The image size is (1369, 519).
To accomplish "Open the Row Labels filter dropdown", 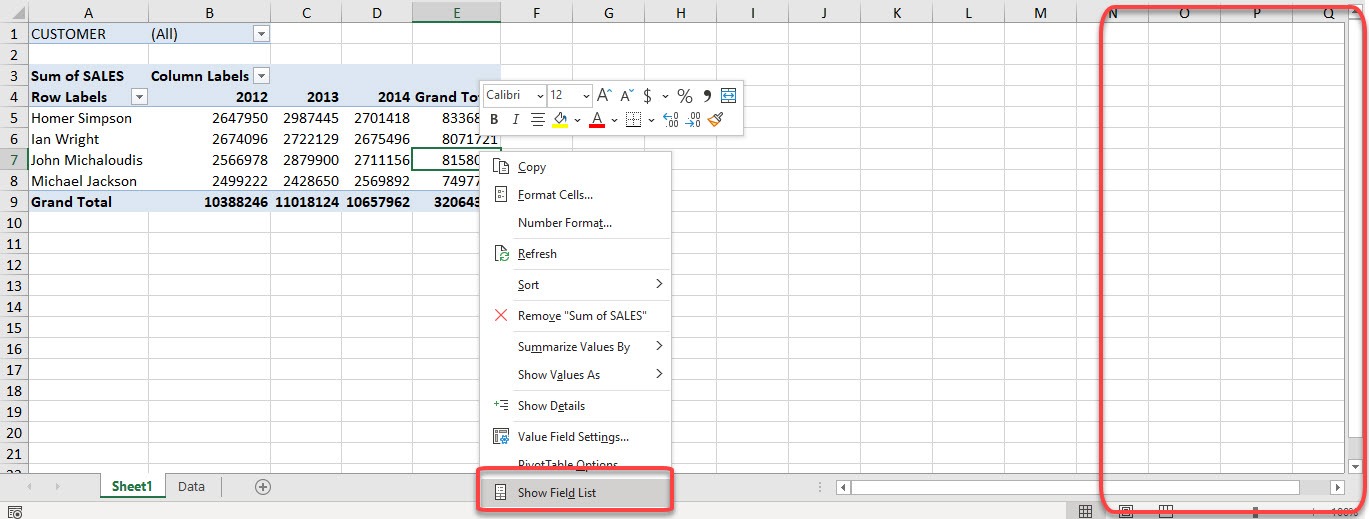I will [x=139, y=97].
